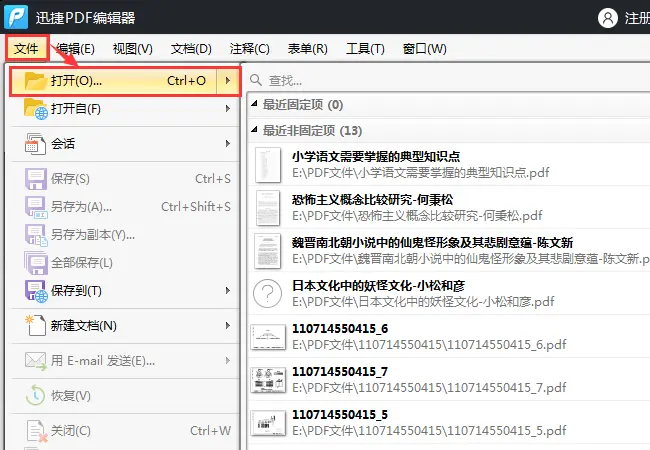The image size is (650, 450).
Task: Click the 全部保存 stacked disks icon
Action: 36,263
